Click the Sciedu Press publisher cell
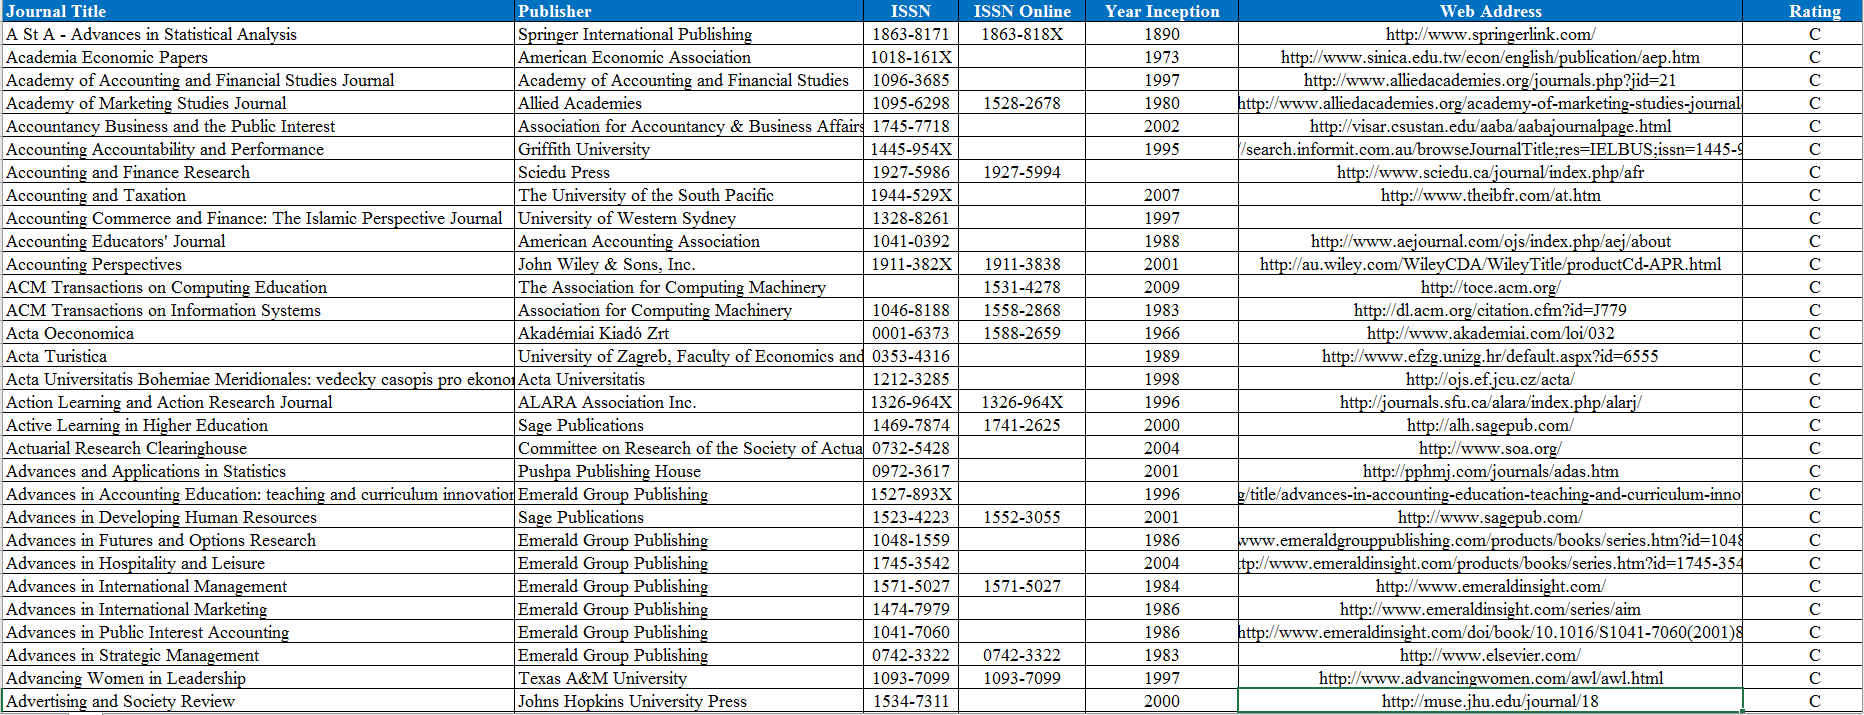Screen dimensions: 1864x715 coord(689,172)
